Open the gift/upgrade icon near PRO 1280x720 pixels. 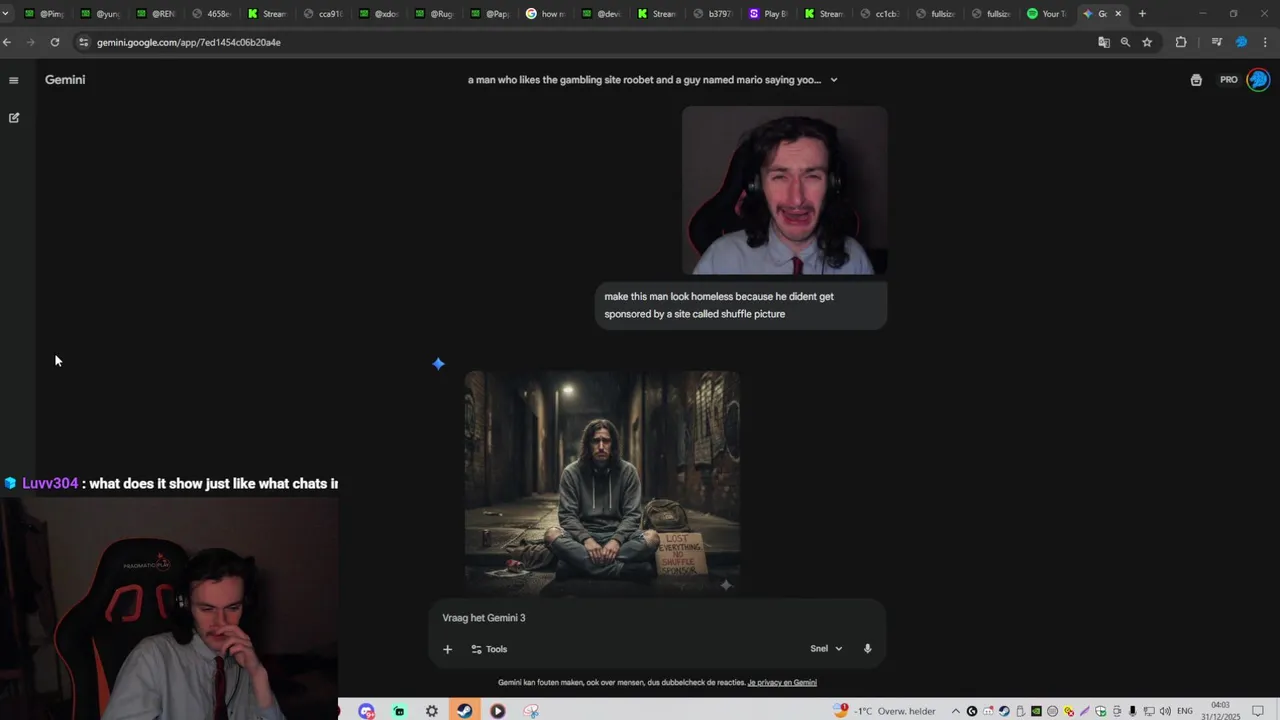(1196, 80)
